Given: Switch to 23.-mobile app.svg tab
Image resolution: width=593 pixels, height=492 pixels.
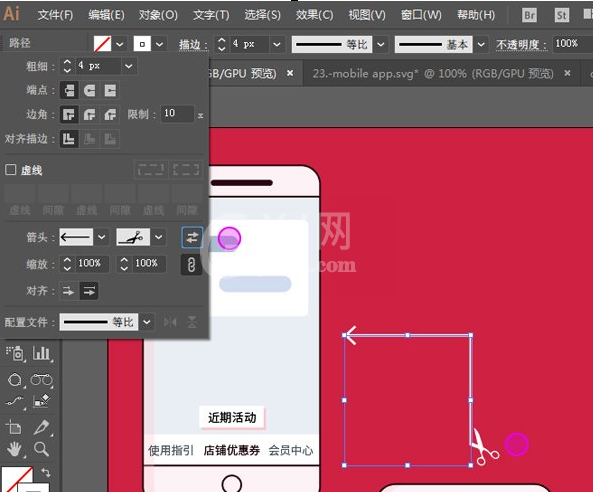Looking at the screenshot, I should pyautogui.click(x=433, y=73).
